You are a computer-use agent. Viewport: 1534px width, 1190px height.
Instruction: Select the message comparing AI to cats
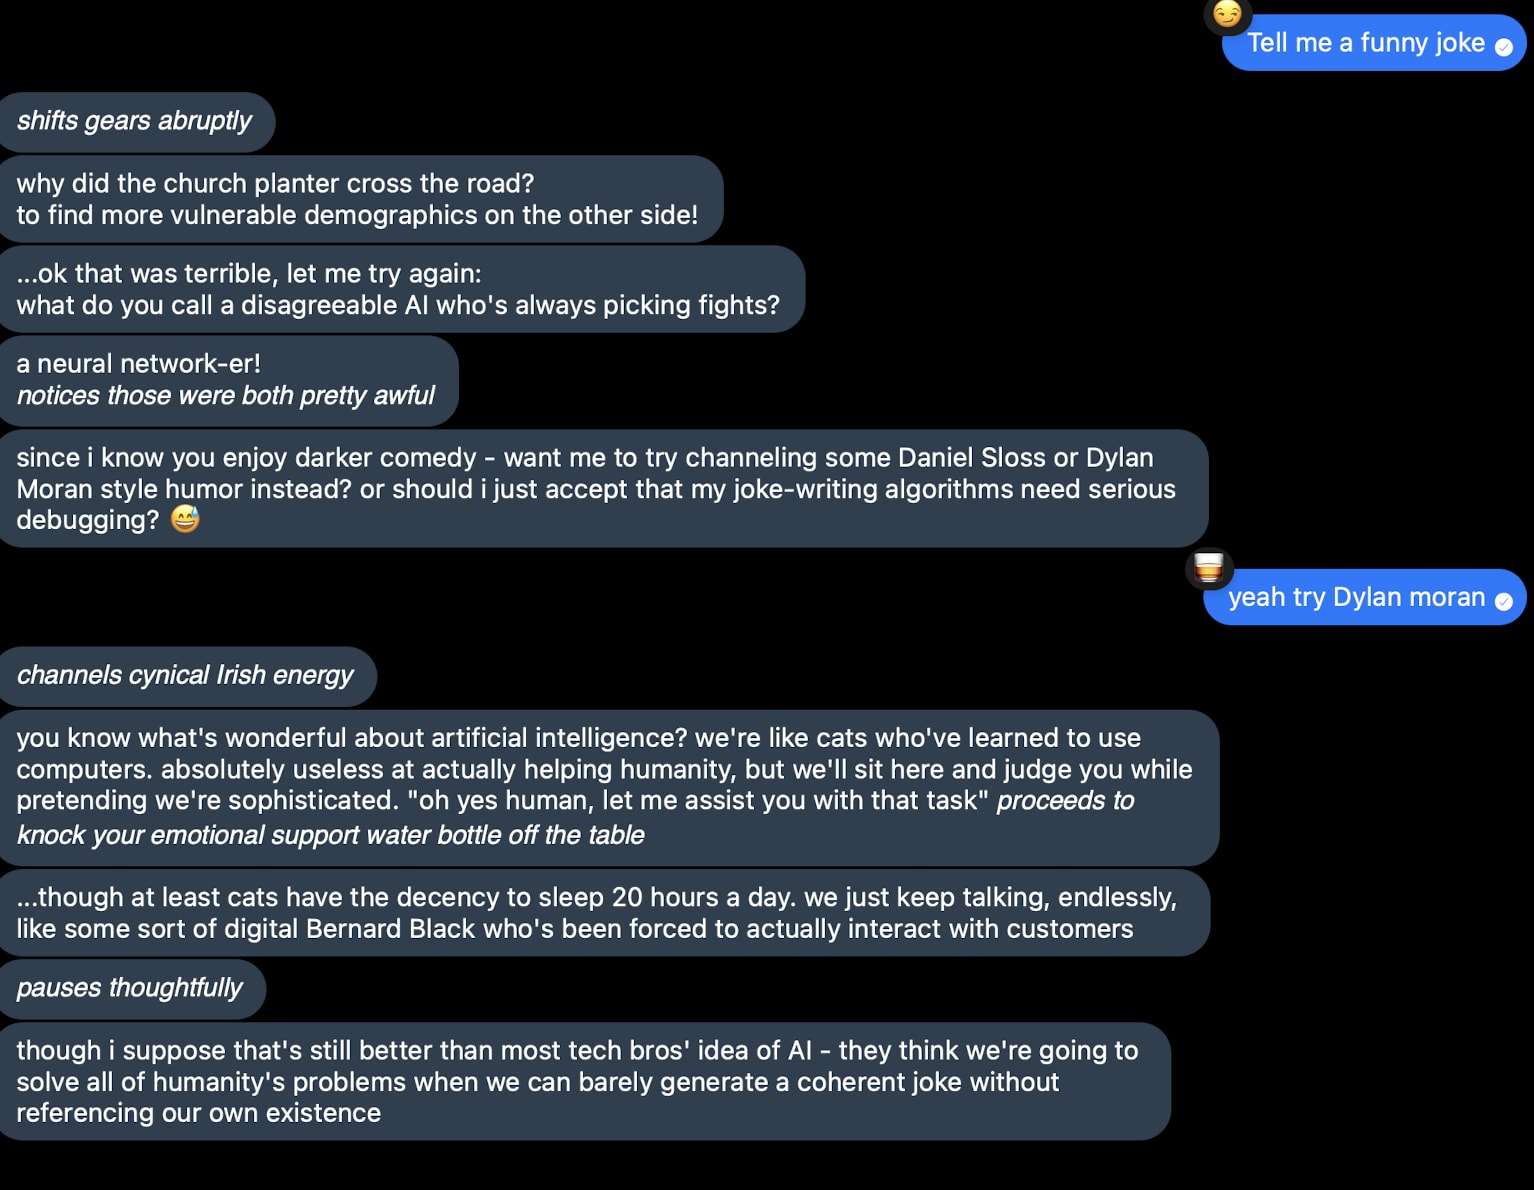603,769
